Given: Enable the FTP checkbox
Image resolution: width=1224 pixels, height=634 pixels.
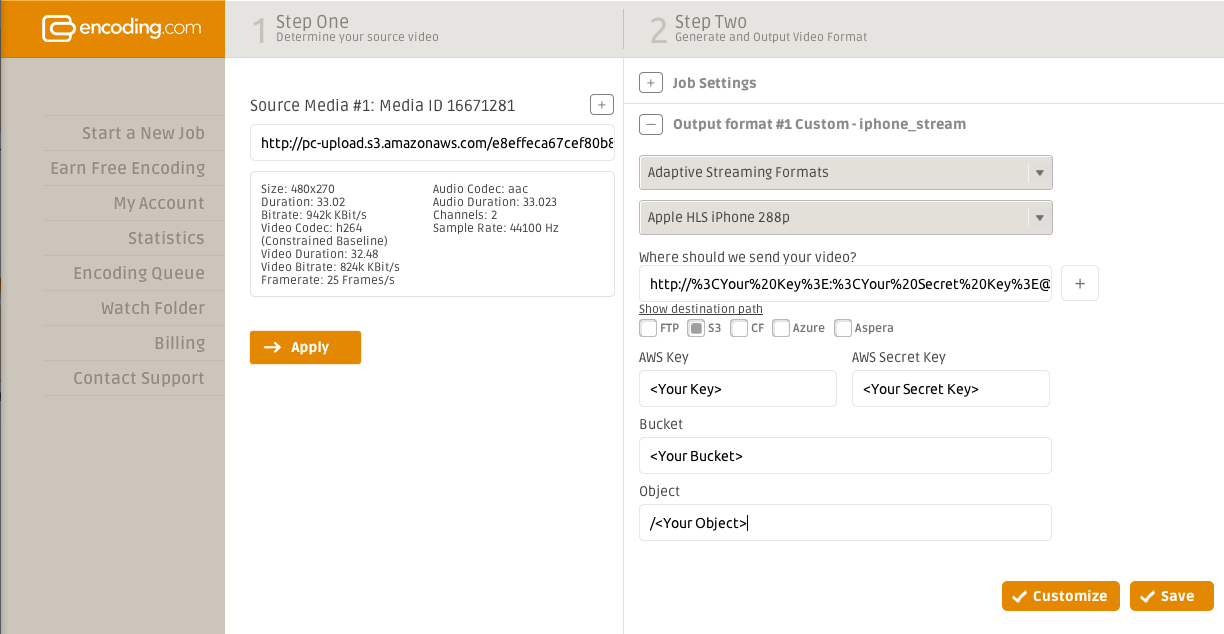Looking at the screenshot, I should [x=648, y=328].
